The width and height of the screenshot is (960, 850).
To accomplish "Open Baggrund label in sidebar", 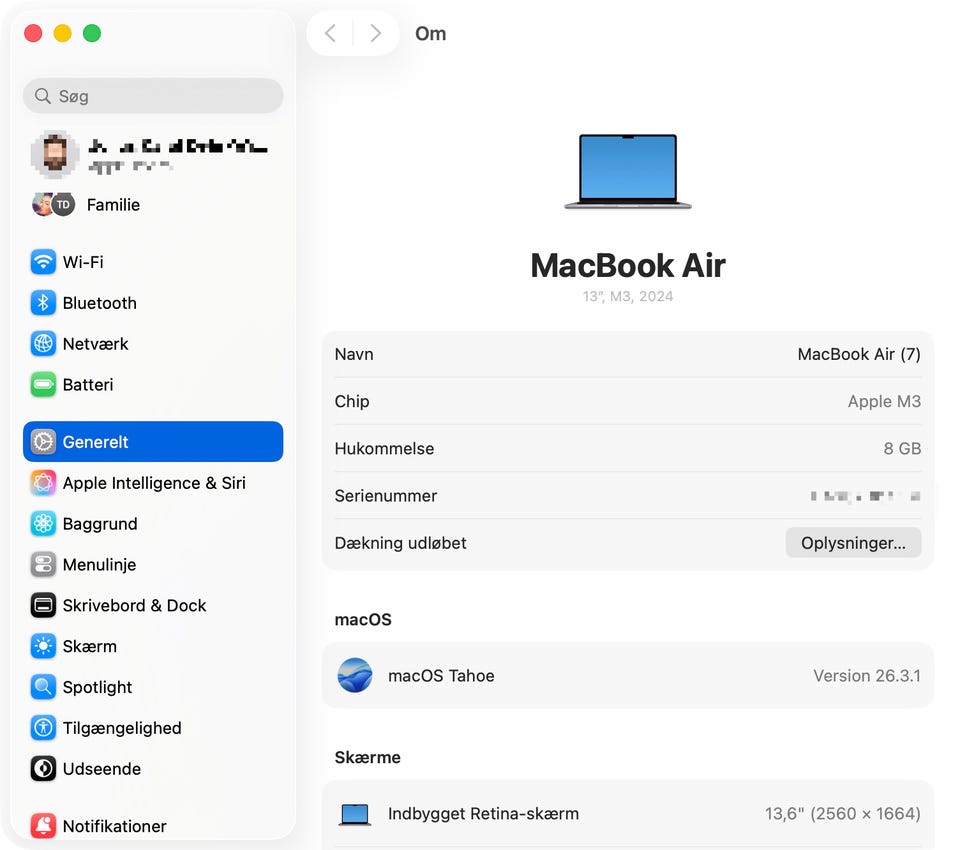I will coord(100,524).
